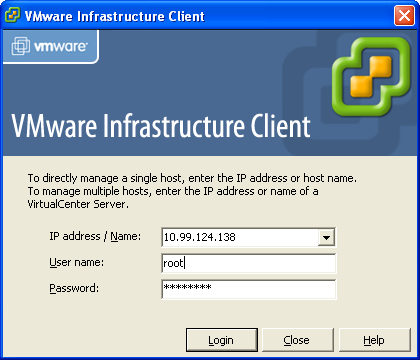This screenshot has width=420, height=360.
Task: Click the Login button
Action: tap(222, 340)
